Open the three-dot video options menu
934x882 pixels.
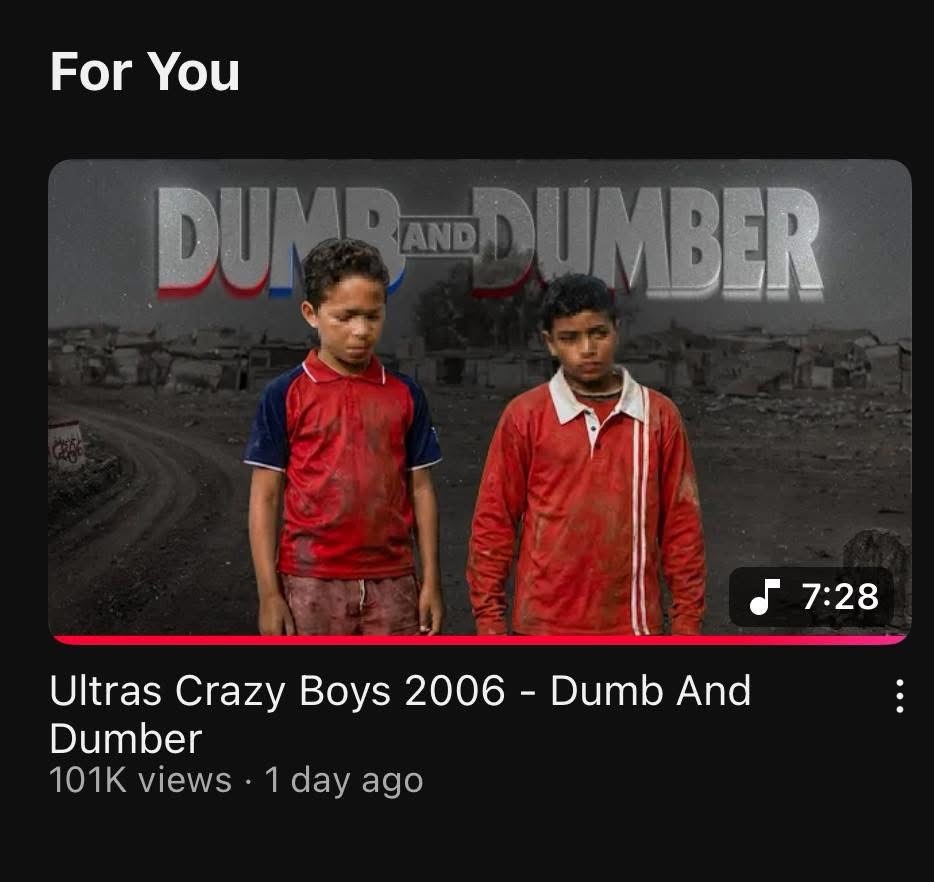coord(899,696)
